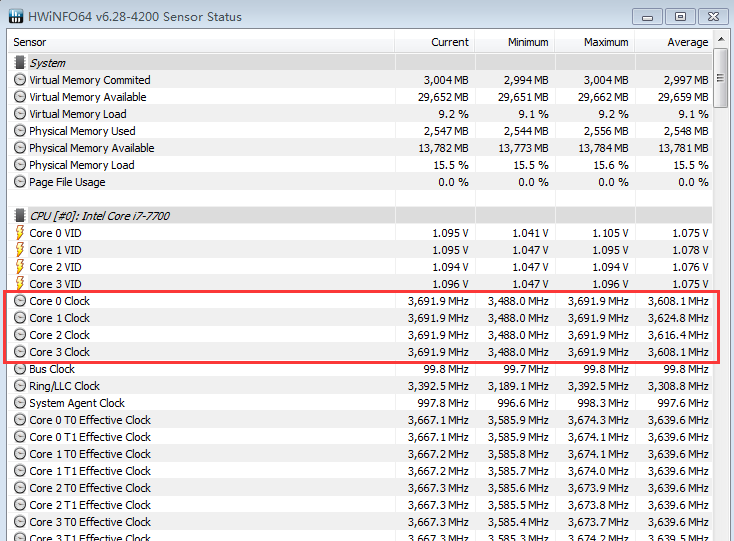Click the Minimum column header
Screen dimensions: 734x541
click(515, 42)
